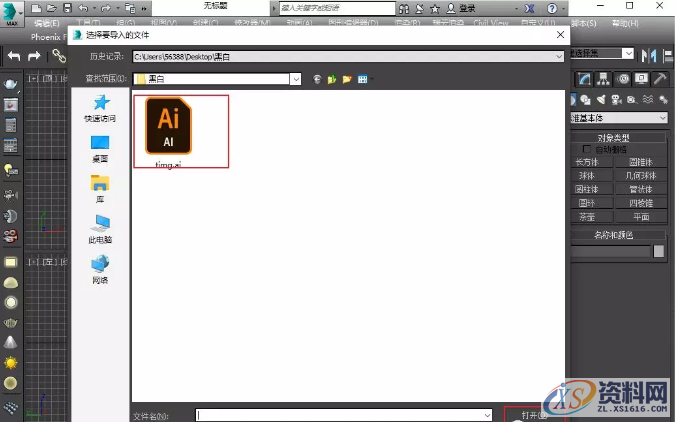Enable the AutoGrid (自动栅格) checkbox

tap(587, 149)
